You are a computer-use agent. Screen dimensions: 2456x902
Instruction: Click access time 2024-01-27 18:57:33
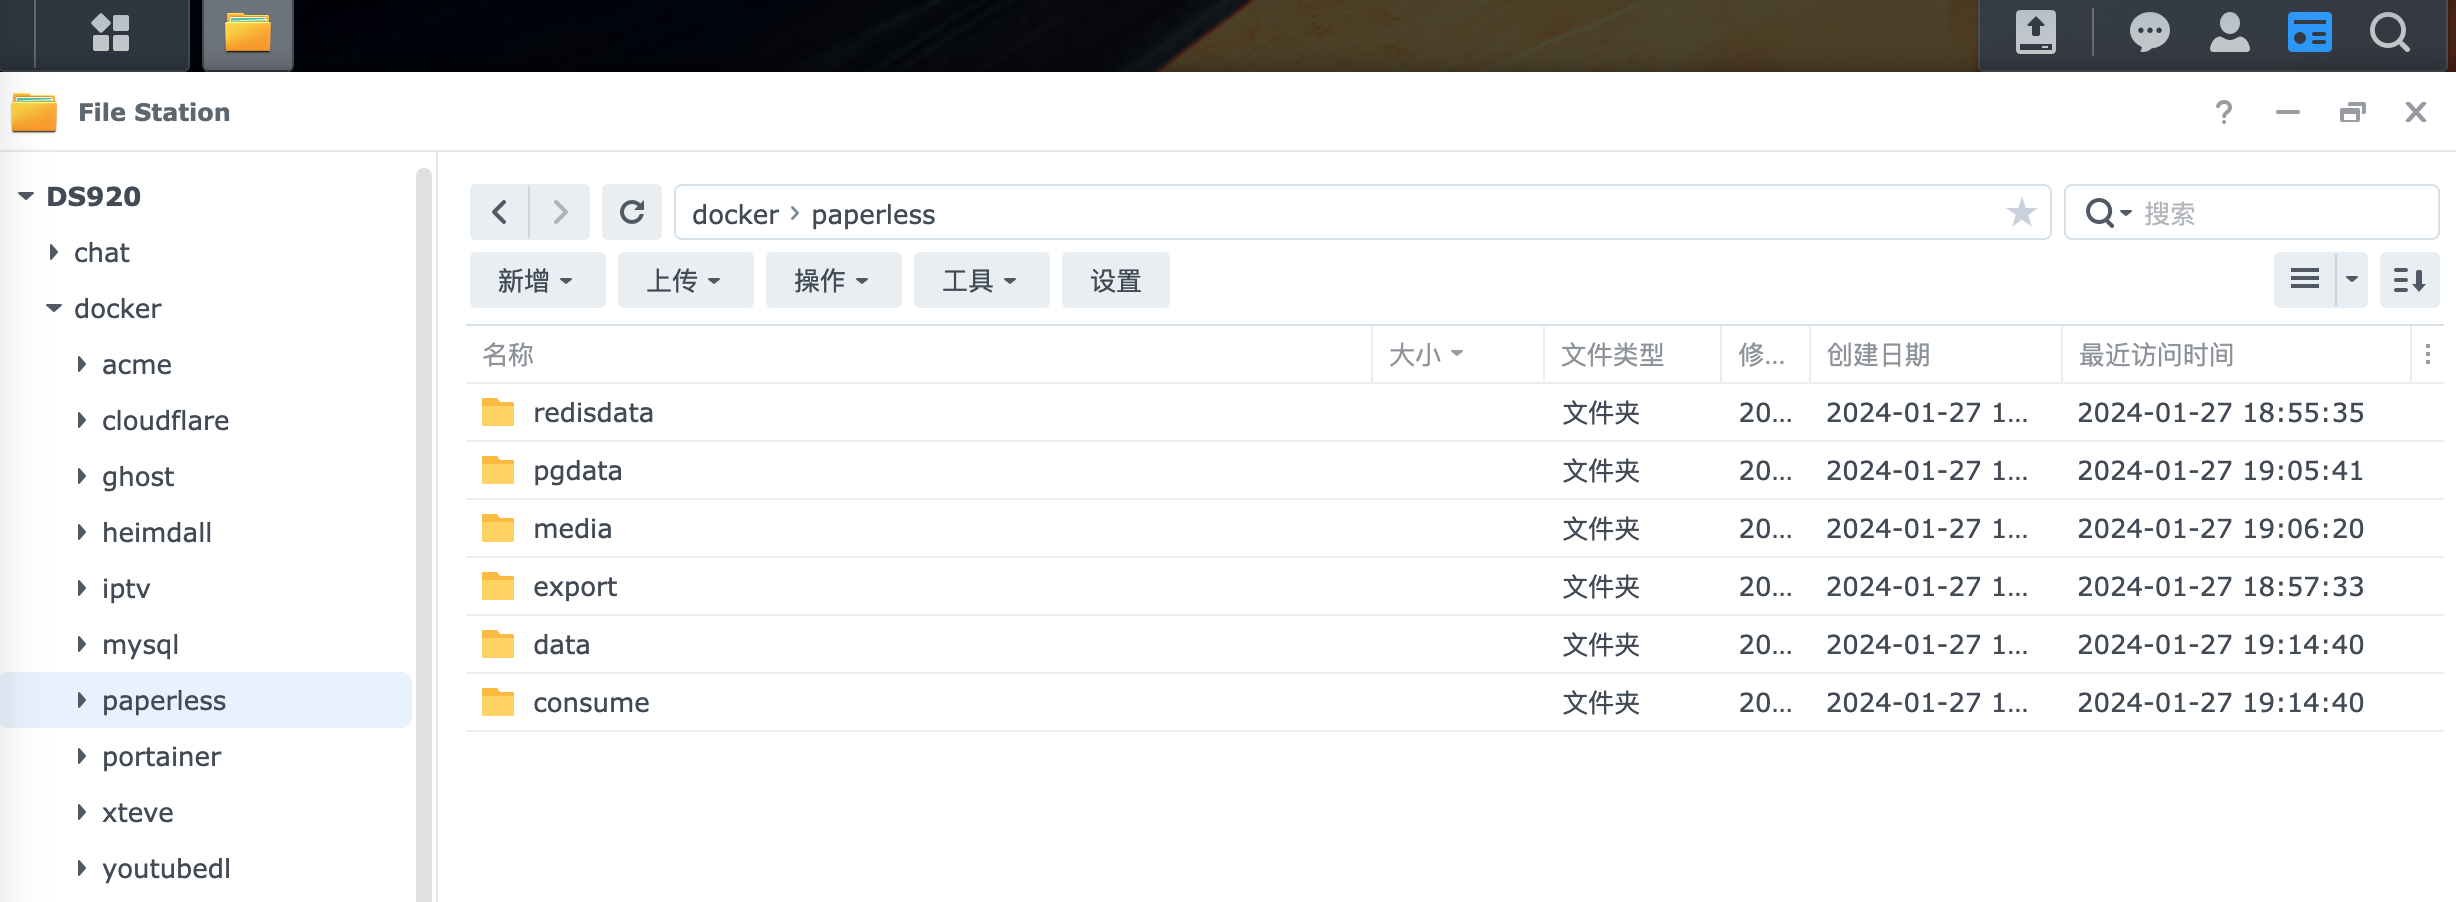coord(2220,586)
